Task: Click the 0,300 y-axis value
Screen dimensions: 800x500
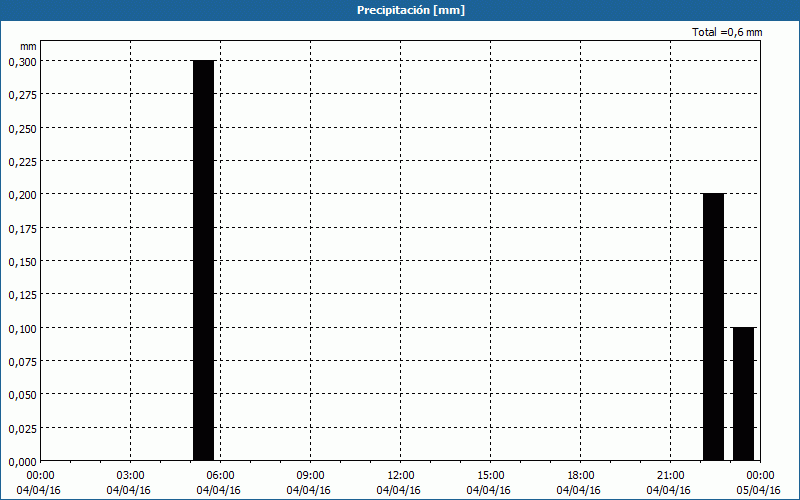Action: click(x=22, y=62)
